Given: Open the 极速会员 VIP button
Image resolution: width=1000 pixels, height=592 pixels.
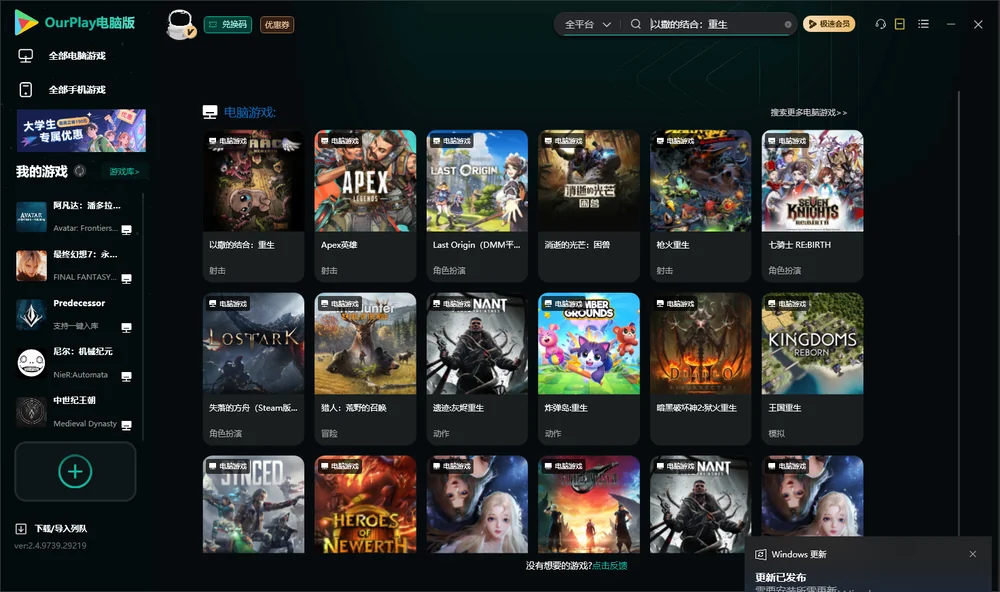Looking at the screenshot, I should pyautogui.click(x=828, y=24).
